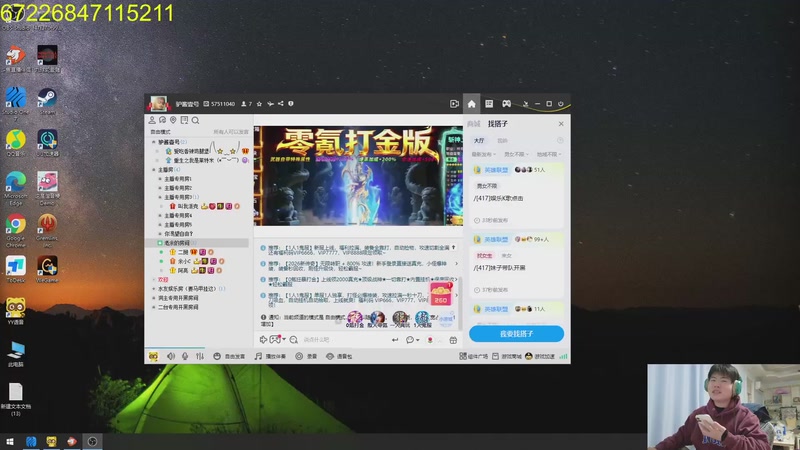Click the help question icon in 找搭子 panel
Screen dimensions: 800x450
(560, 140)
